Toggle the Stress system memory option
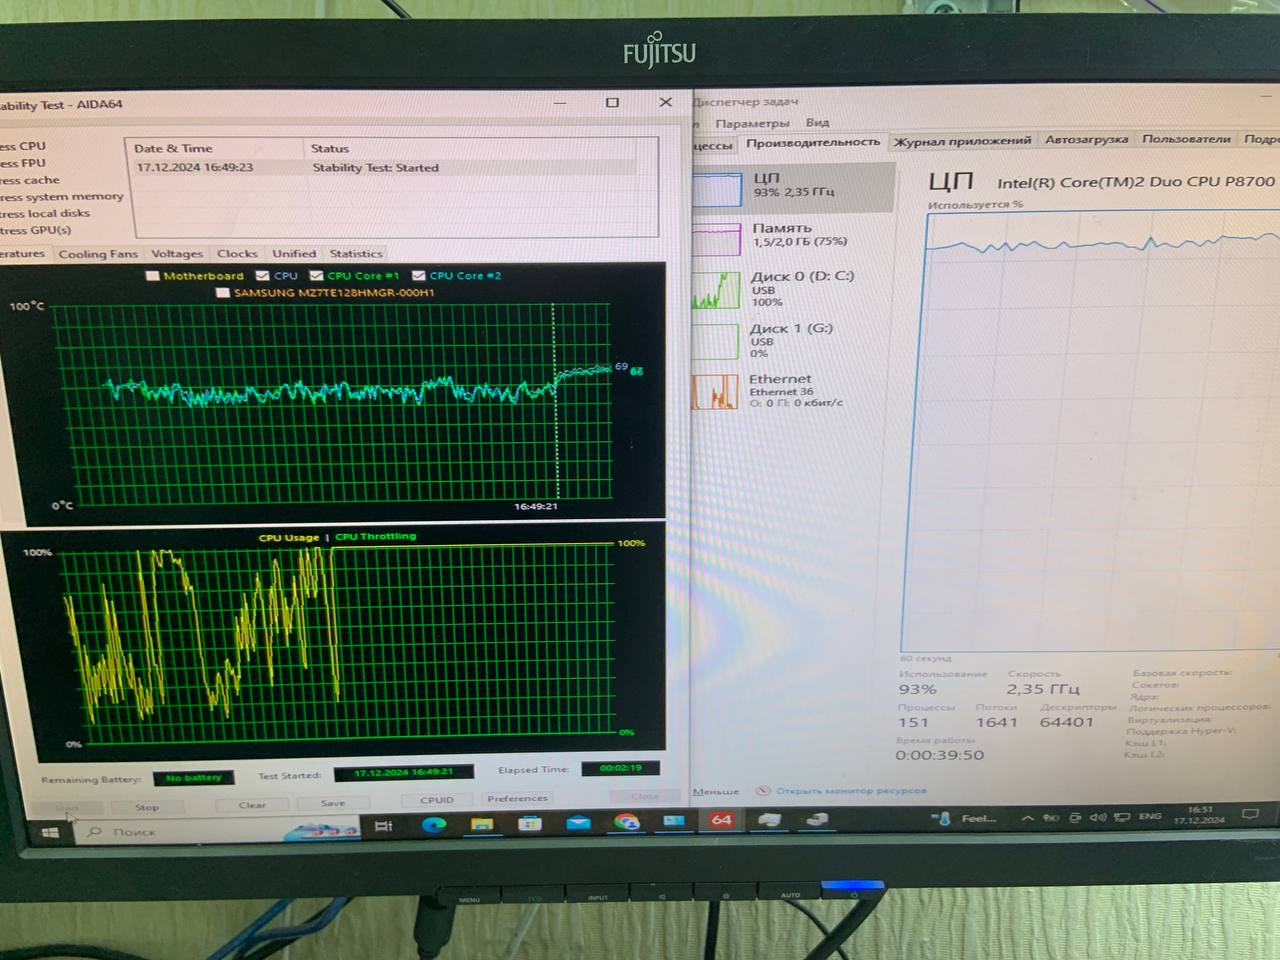The height and width of the screenshot is (960, 1280). (61, 197)
